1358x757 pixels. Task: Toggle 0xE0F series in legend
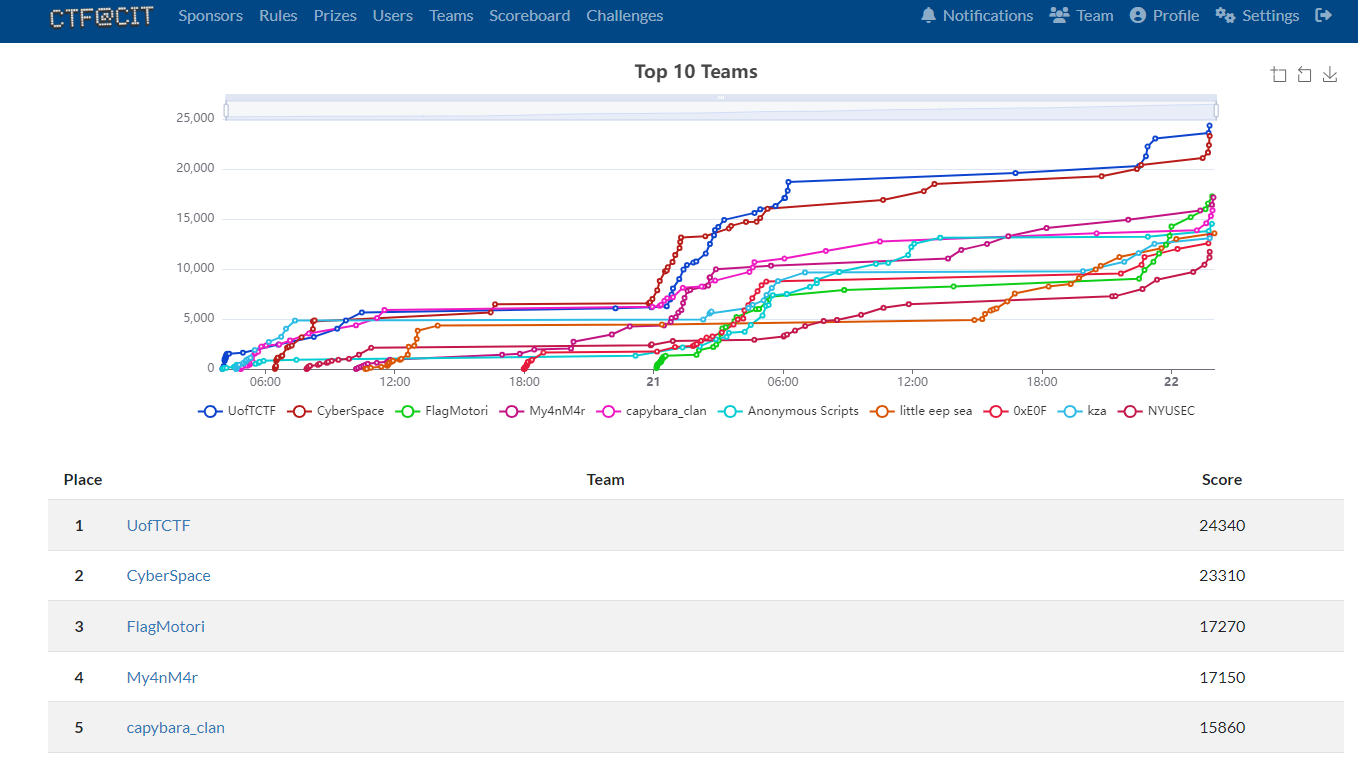1016,411
